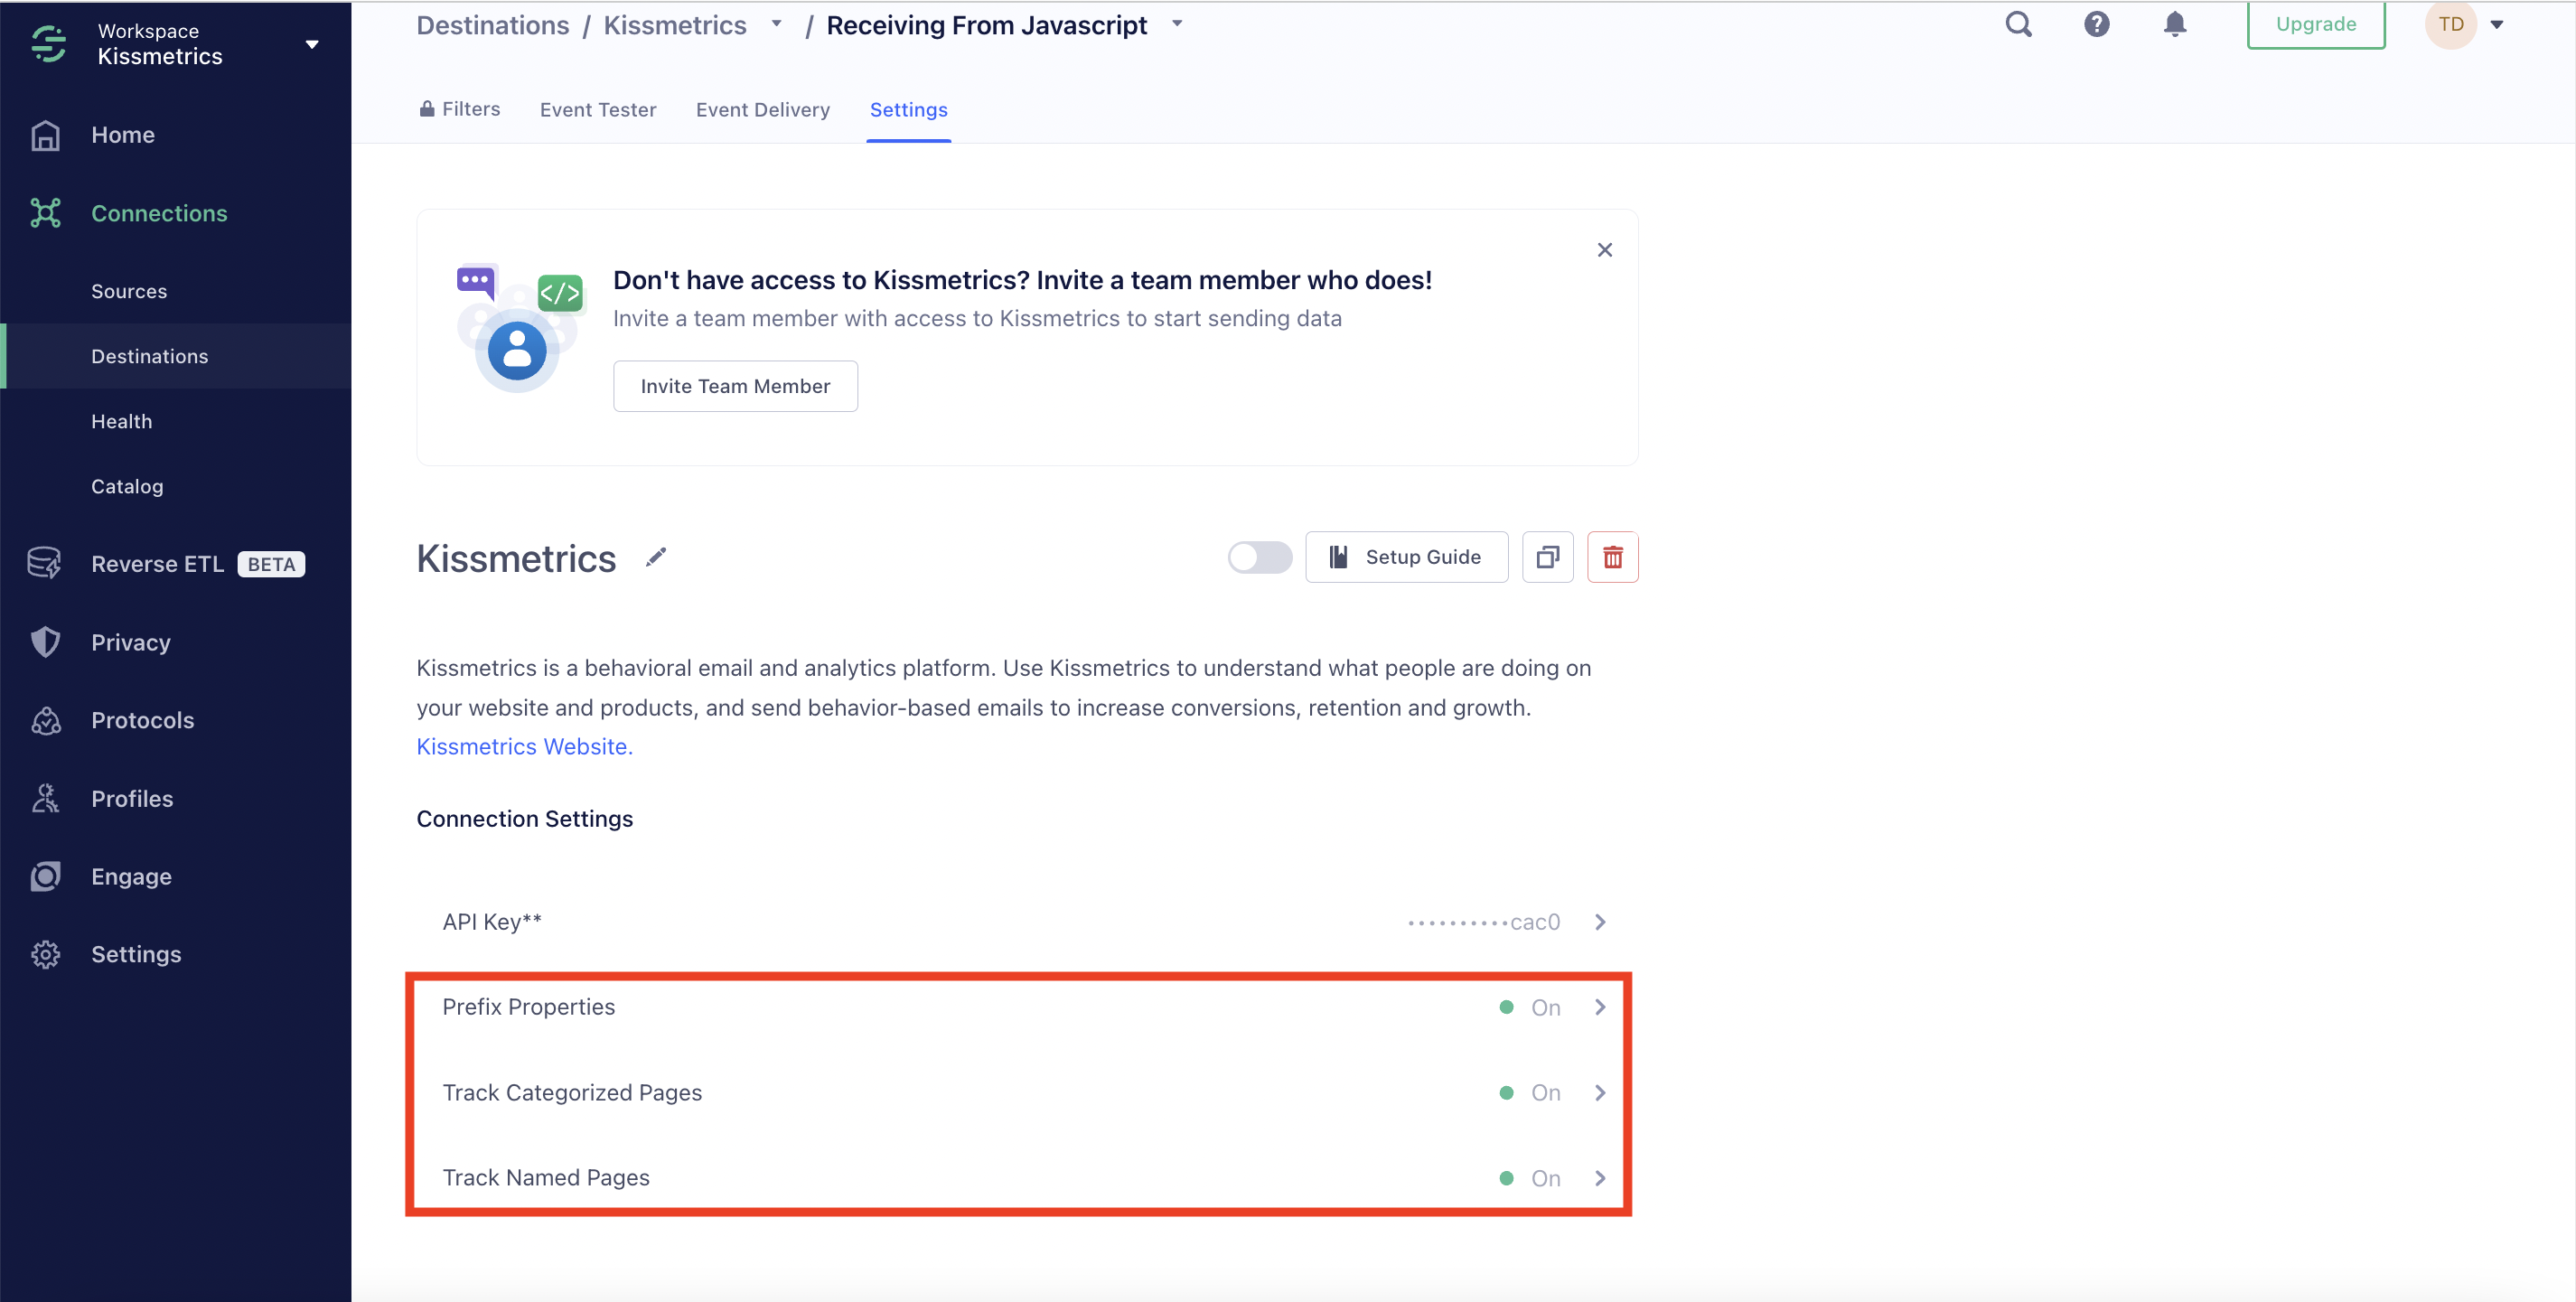2576x1302 pixels.
Task: Toggle the Kissmetrics destination enable switch
Action: tap(1259, 557)
